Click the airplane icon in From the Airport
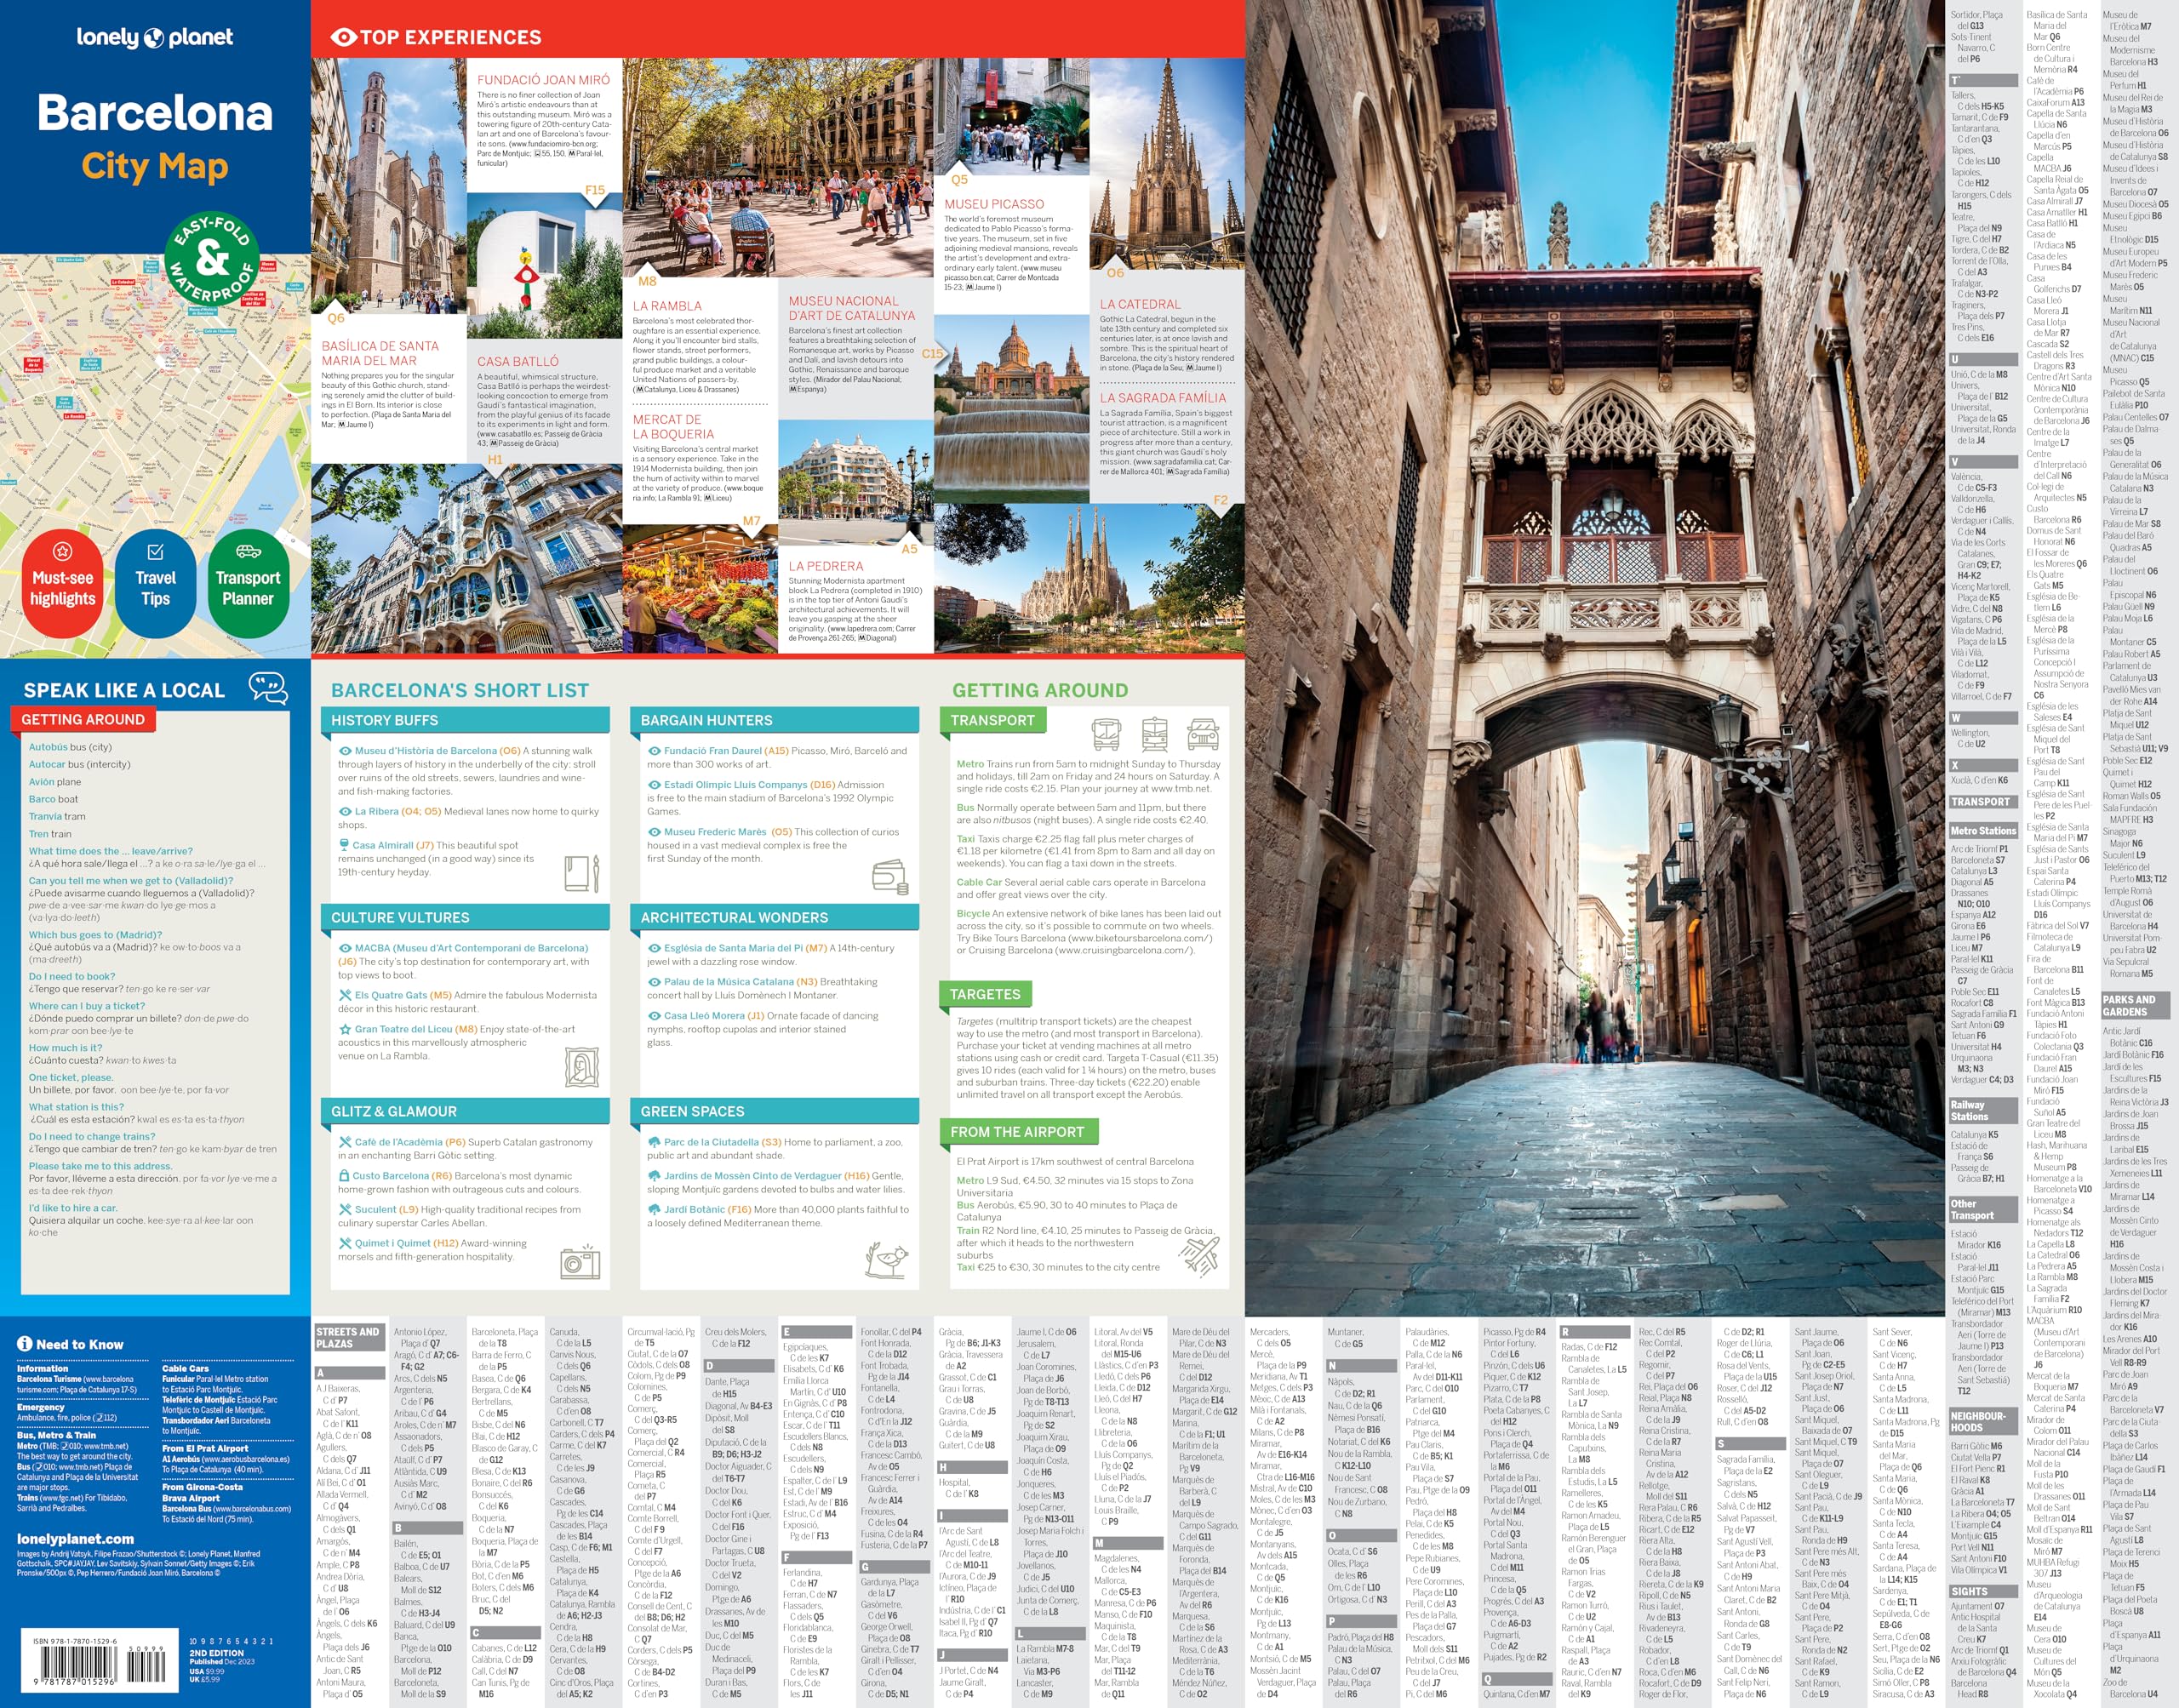The image size is (2179, 1708). pos(1198,1256)
